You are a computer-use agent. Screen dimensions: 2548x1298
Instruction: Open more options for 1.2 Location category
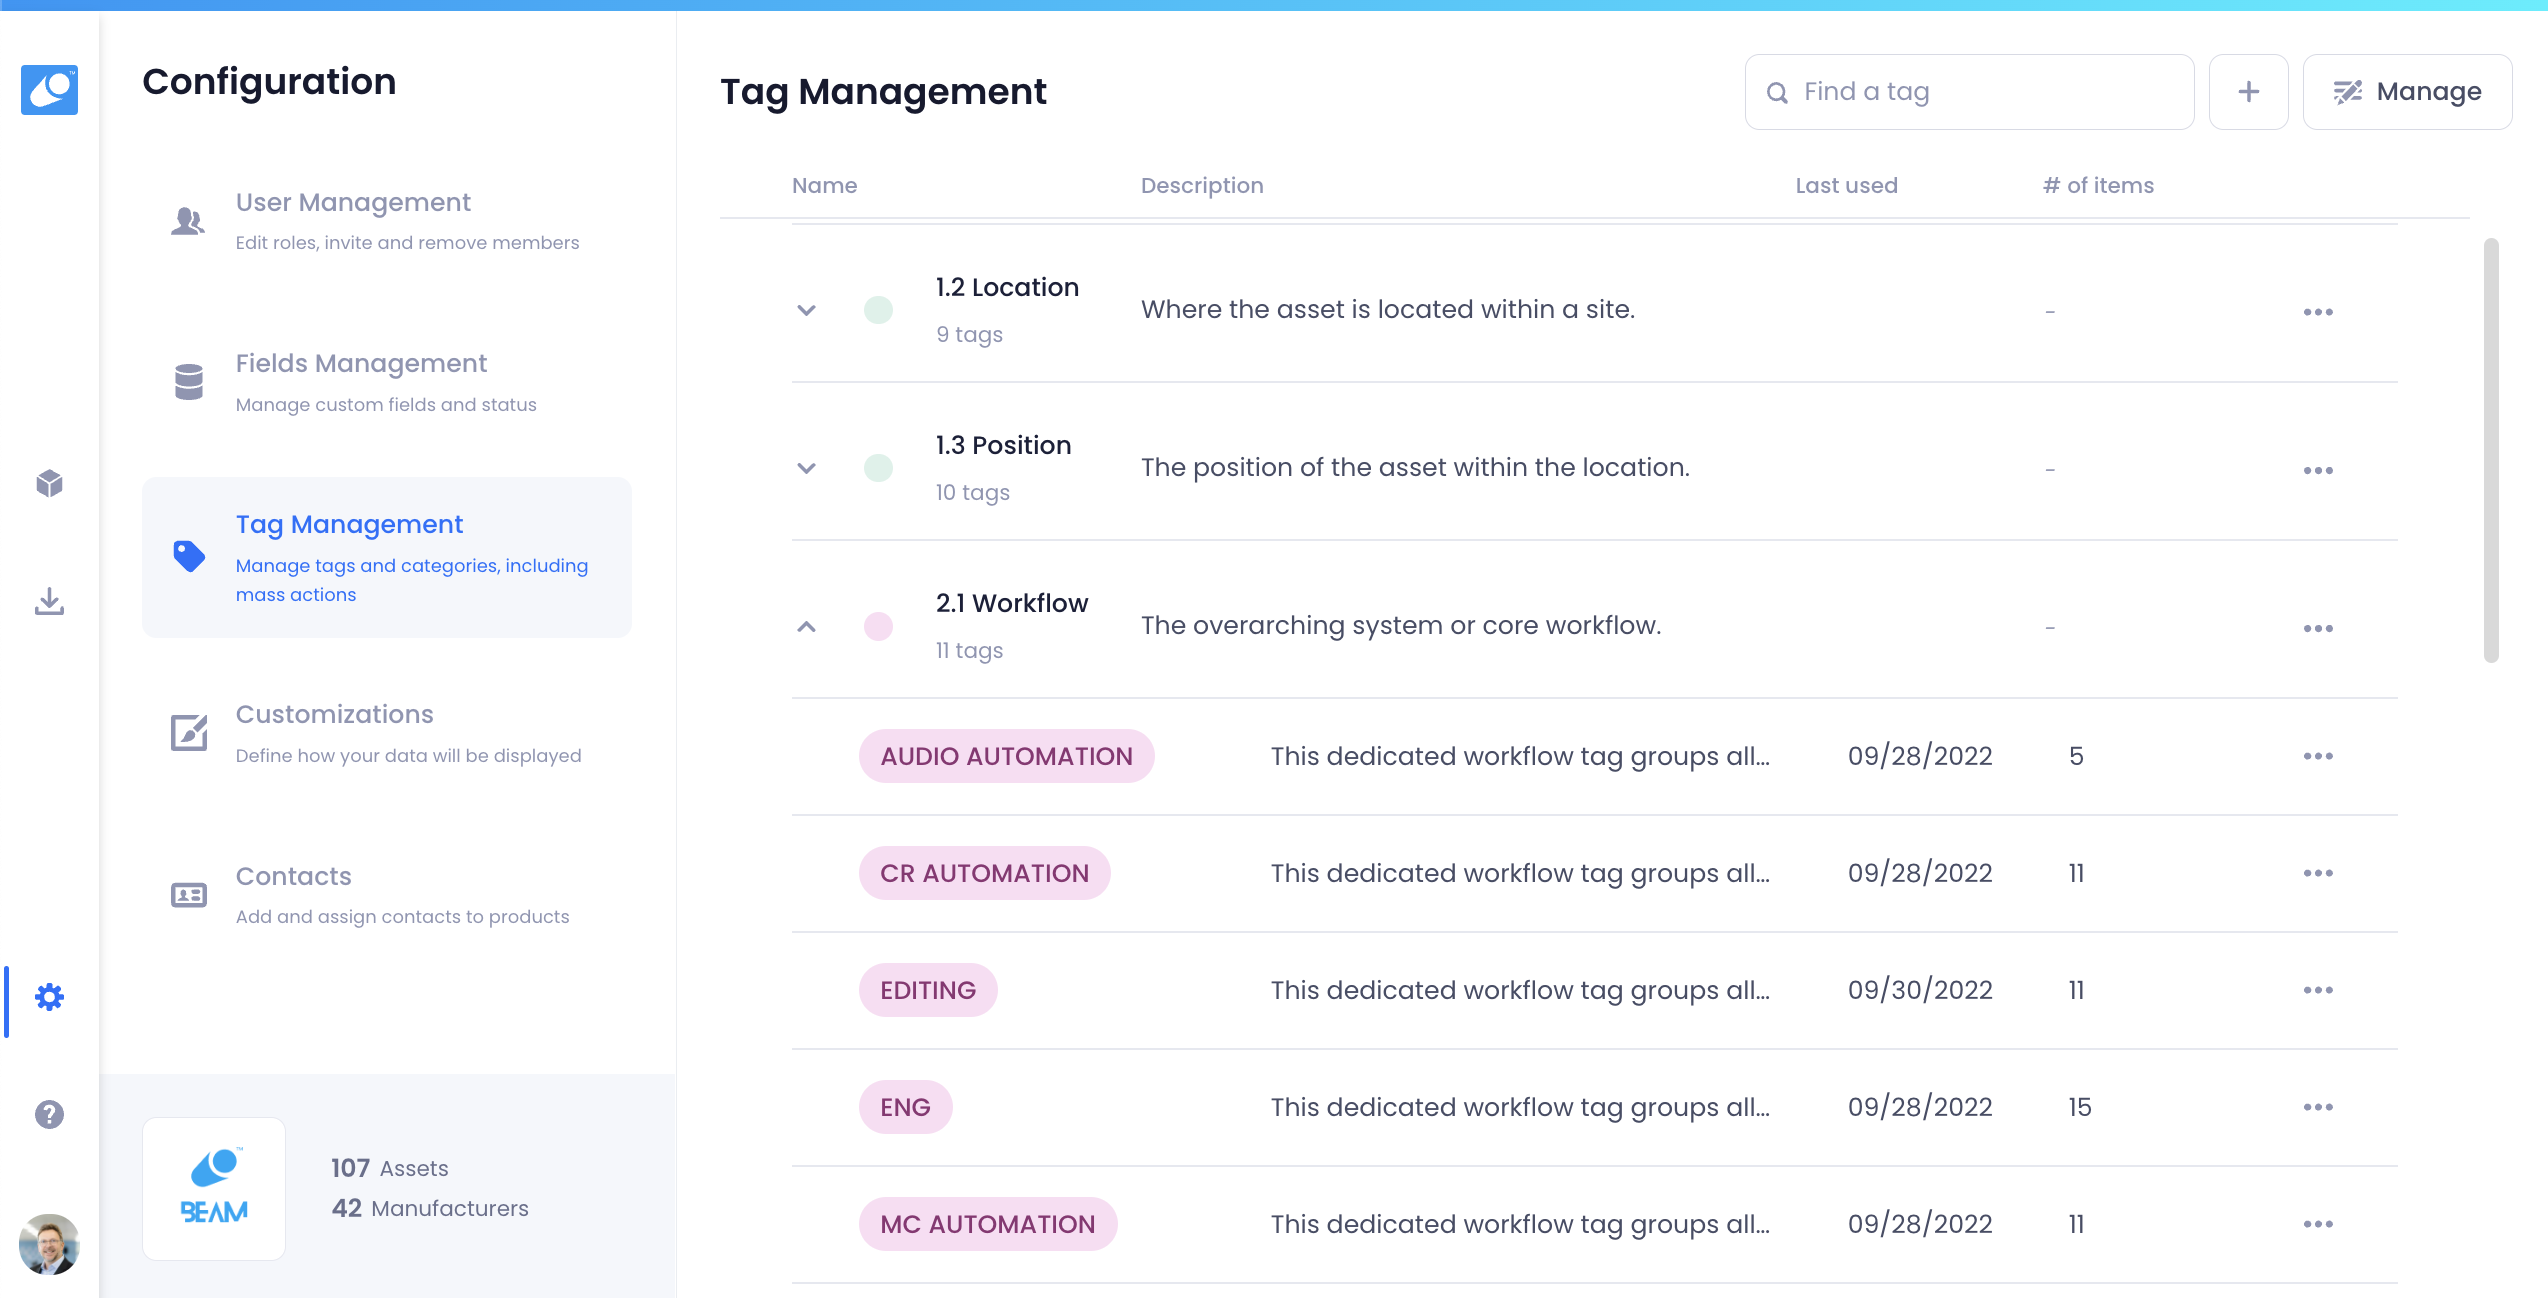tap(2317, 312)
